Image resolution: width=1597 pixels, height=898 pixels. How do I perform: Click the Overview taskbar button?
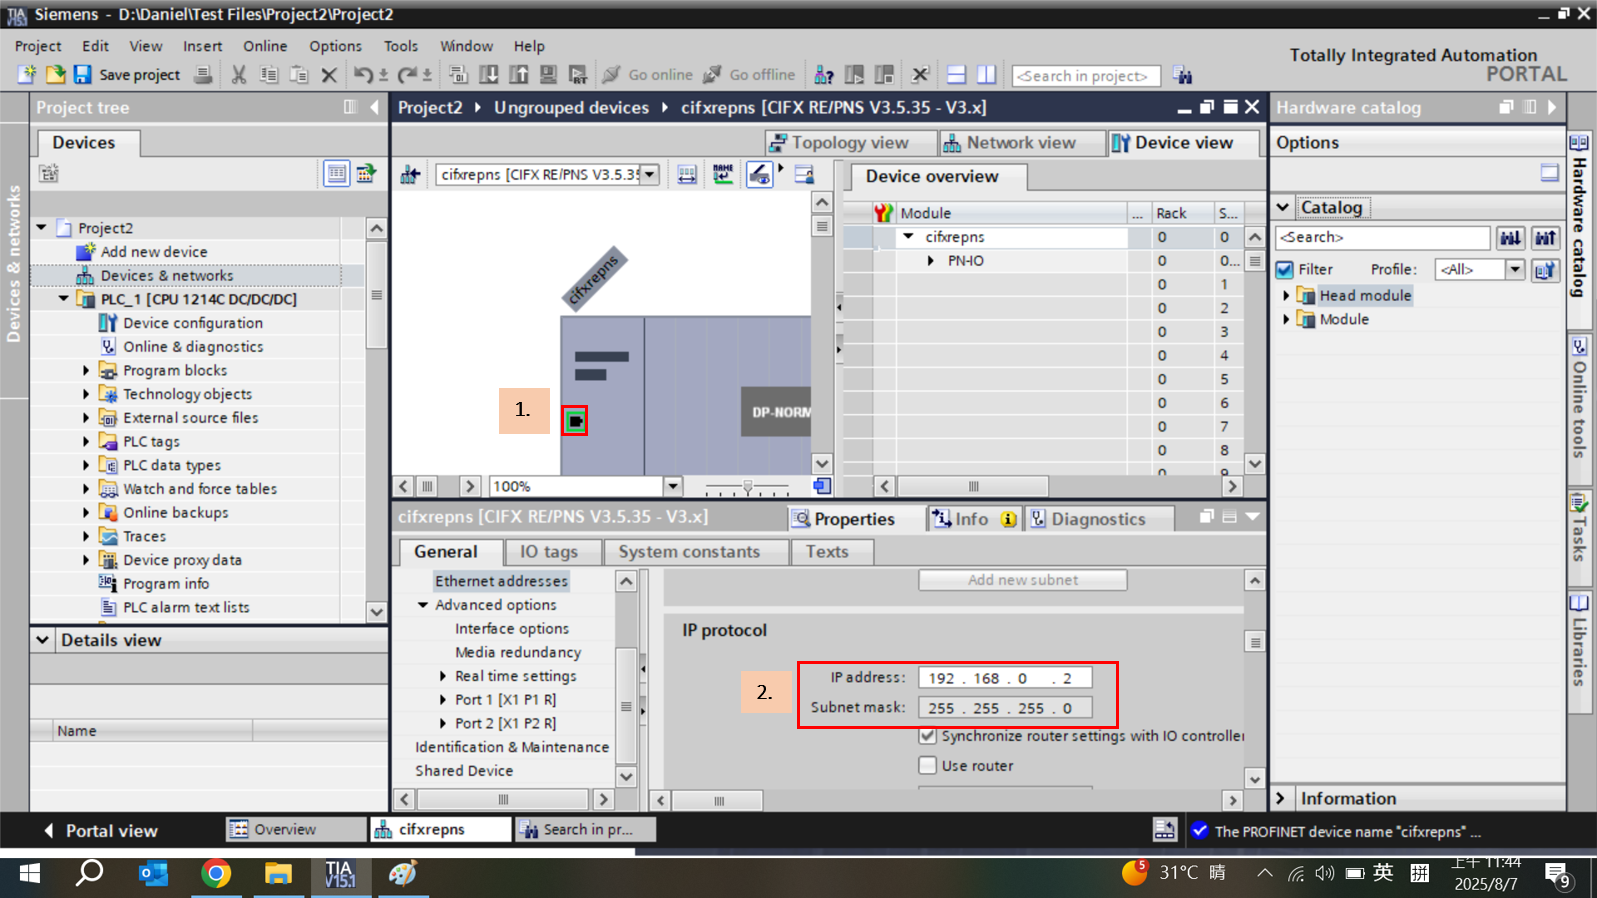point(296,829)
